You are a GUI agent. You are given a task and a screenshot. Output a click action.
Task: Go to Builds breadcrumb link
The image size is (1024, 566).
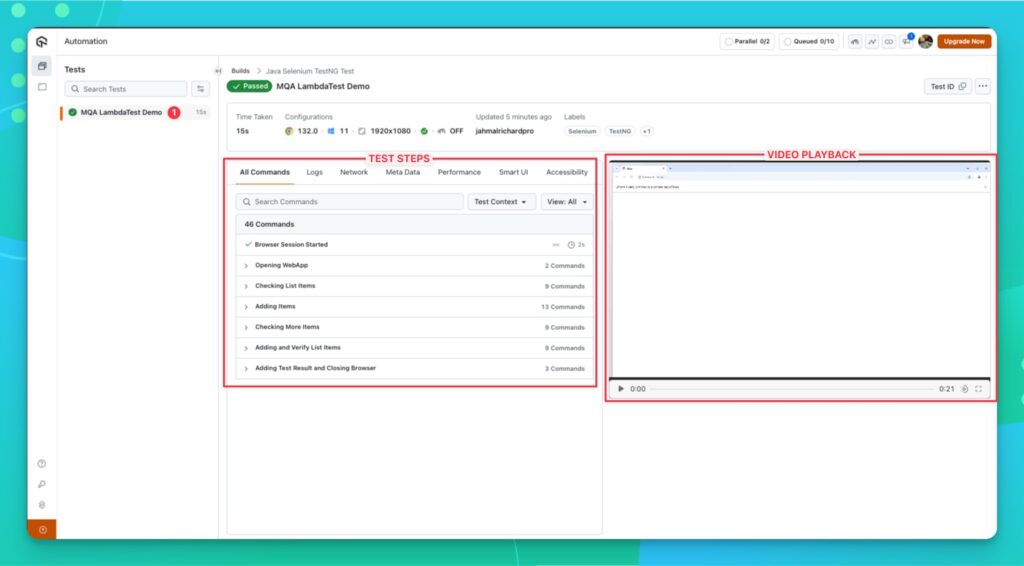click(240, 71)
